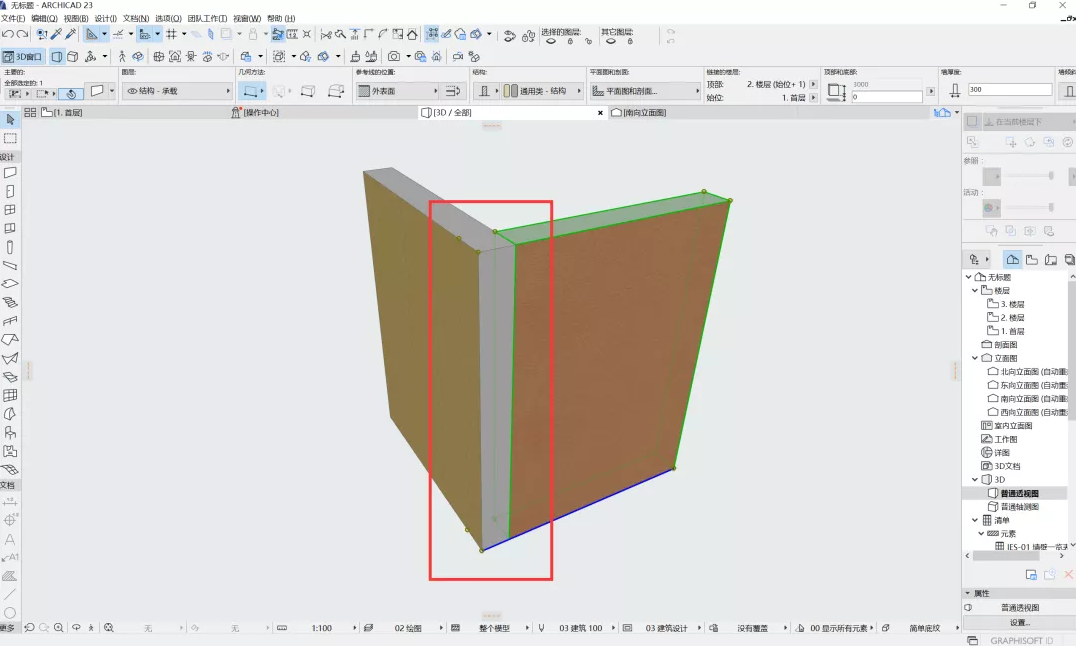Toggle the eye icon under 选择的图层
Image resolution: width=1076 pixels, height=646 pixels.
click(x=551, y=41)
